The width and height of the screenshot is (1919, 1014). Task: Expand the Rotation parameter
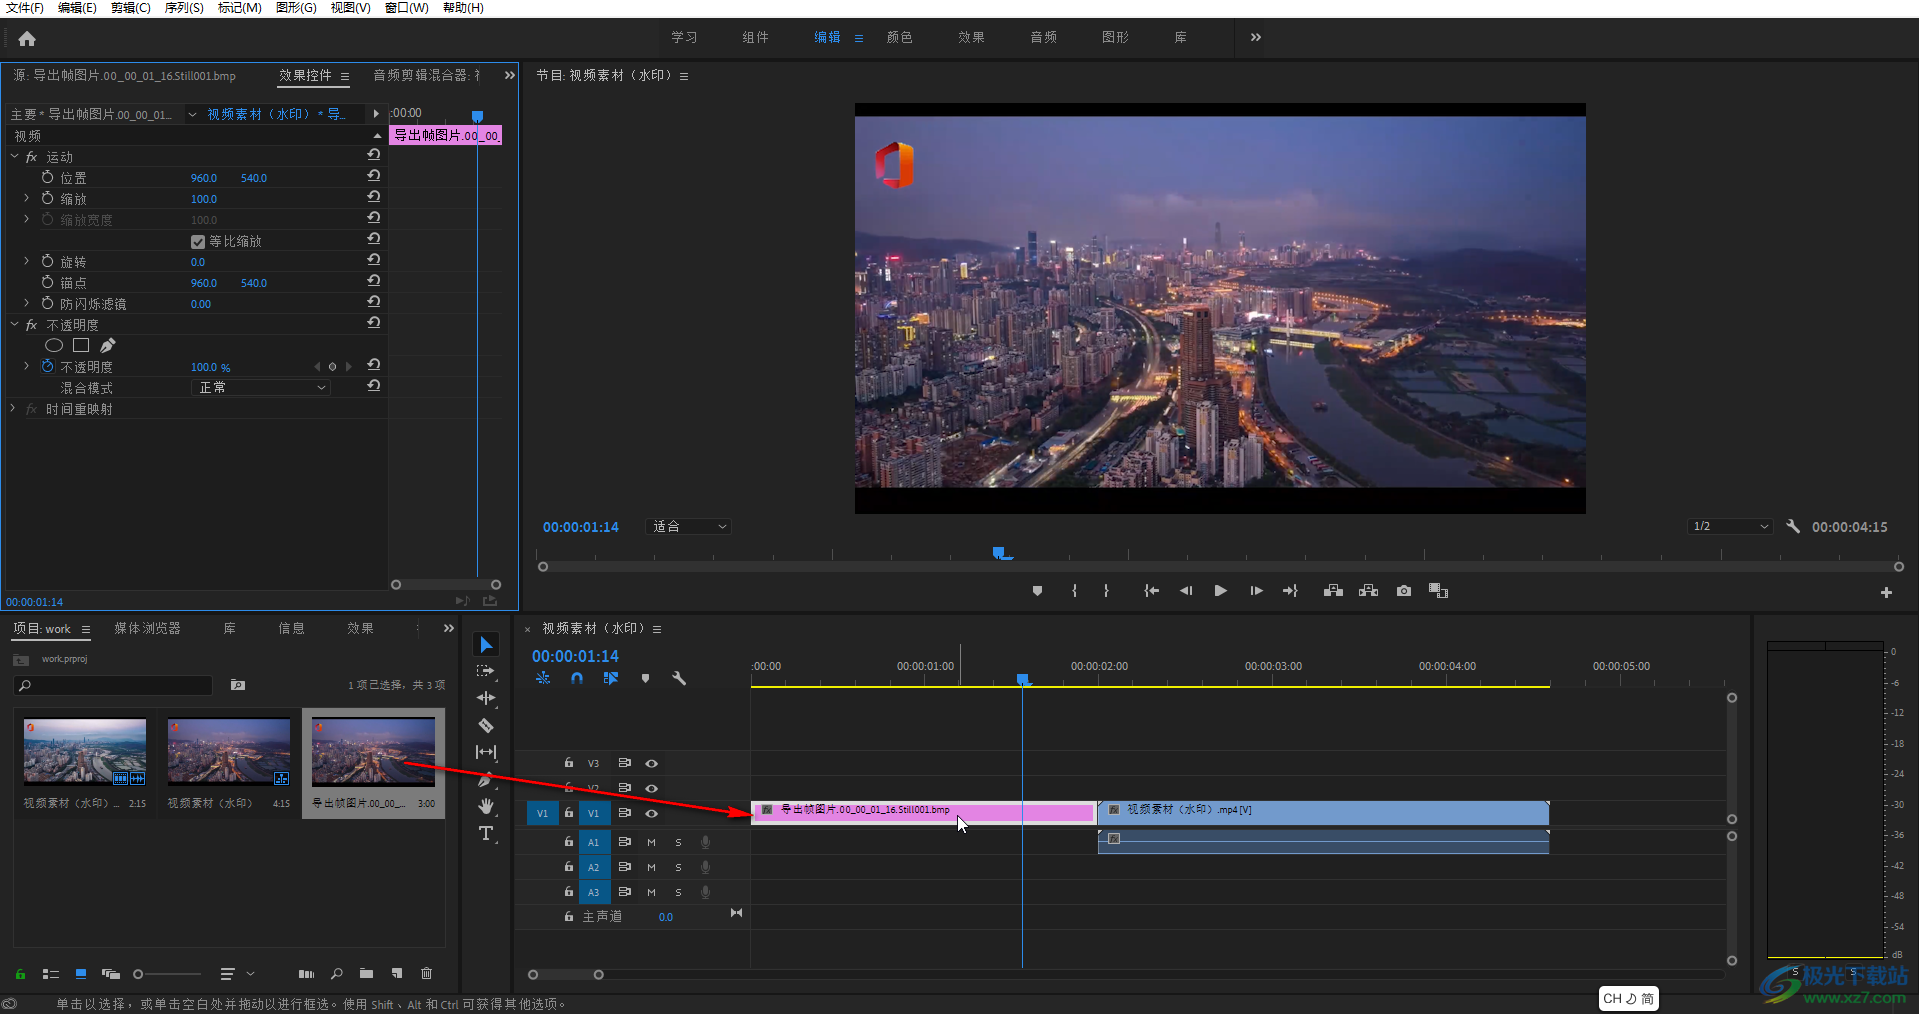click(x=27, y=261)
